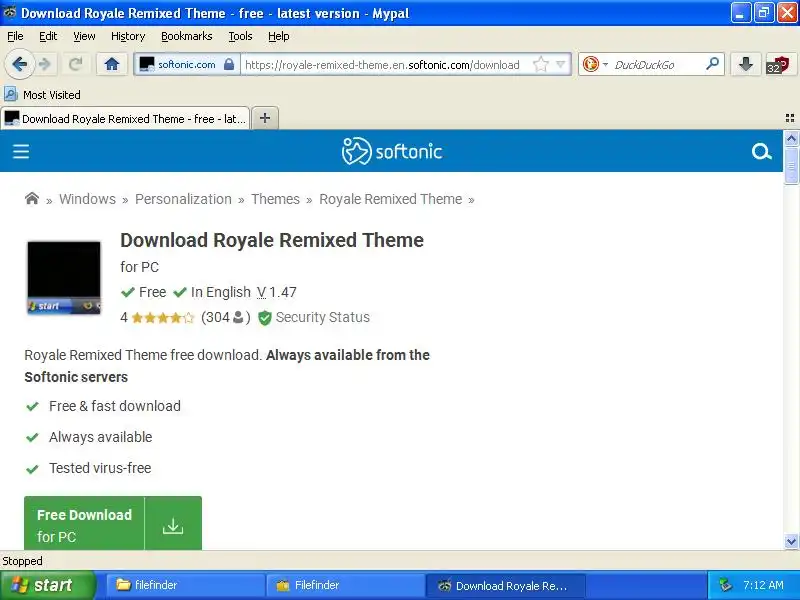The height and width of the screenshot is (600, 800).
Task: Click the Mypal icon in title bar
Action: tap(9, 12)
